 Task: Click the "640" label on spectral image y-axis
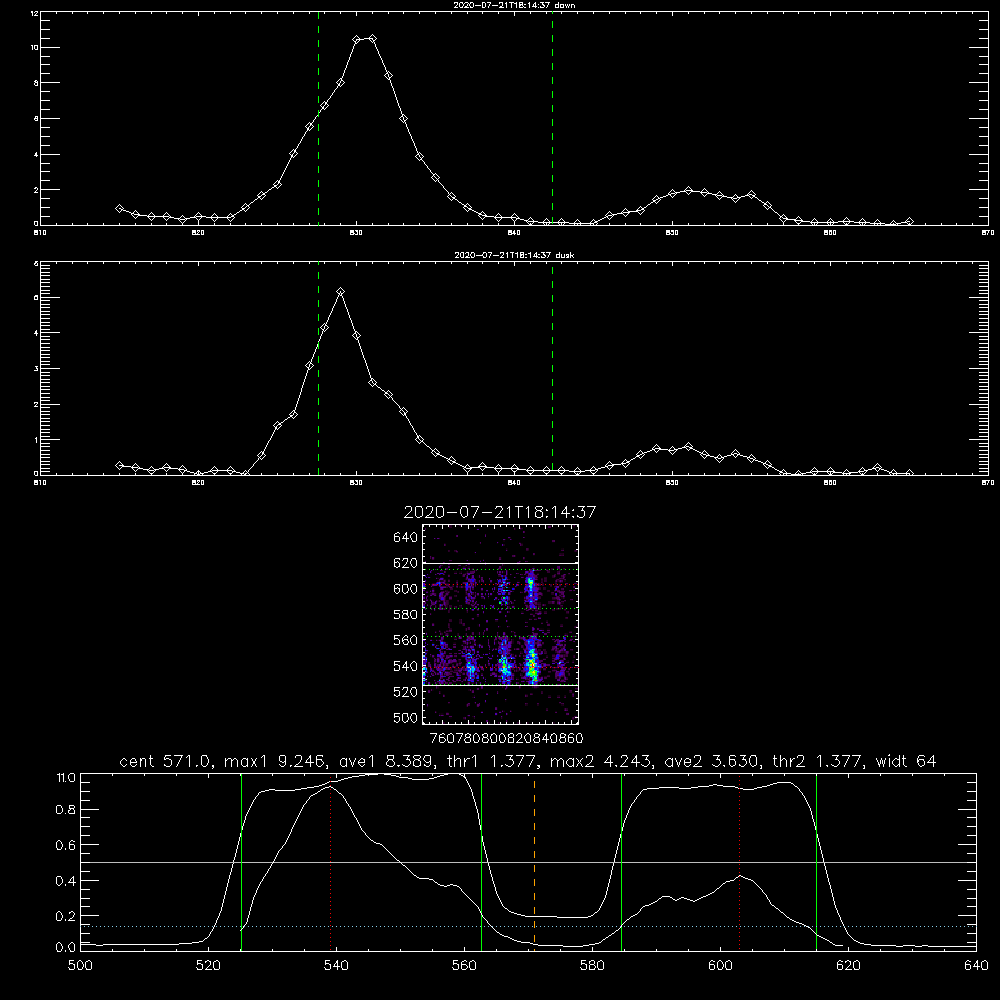405,538
